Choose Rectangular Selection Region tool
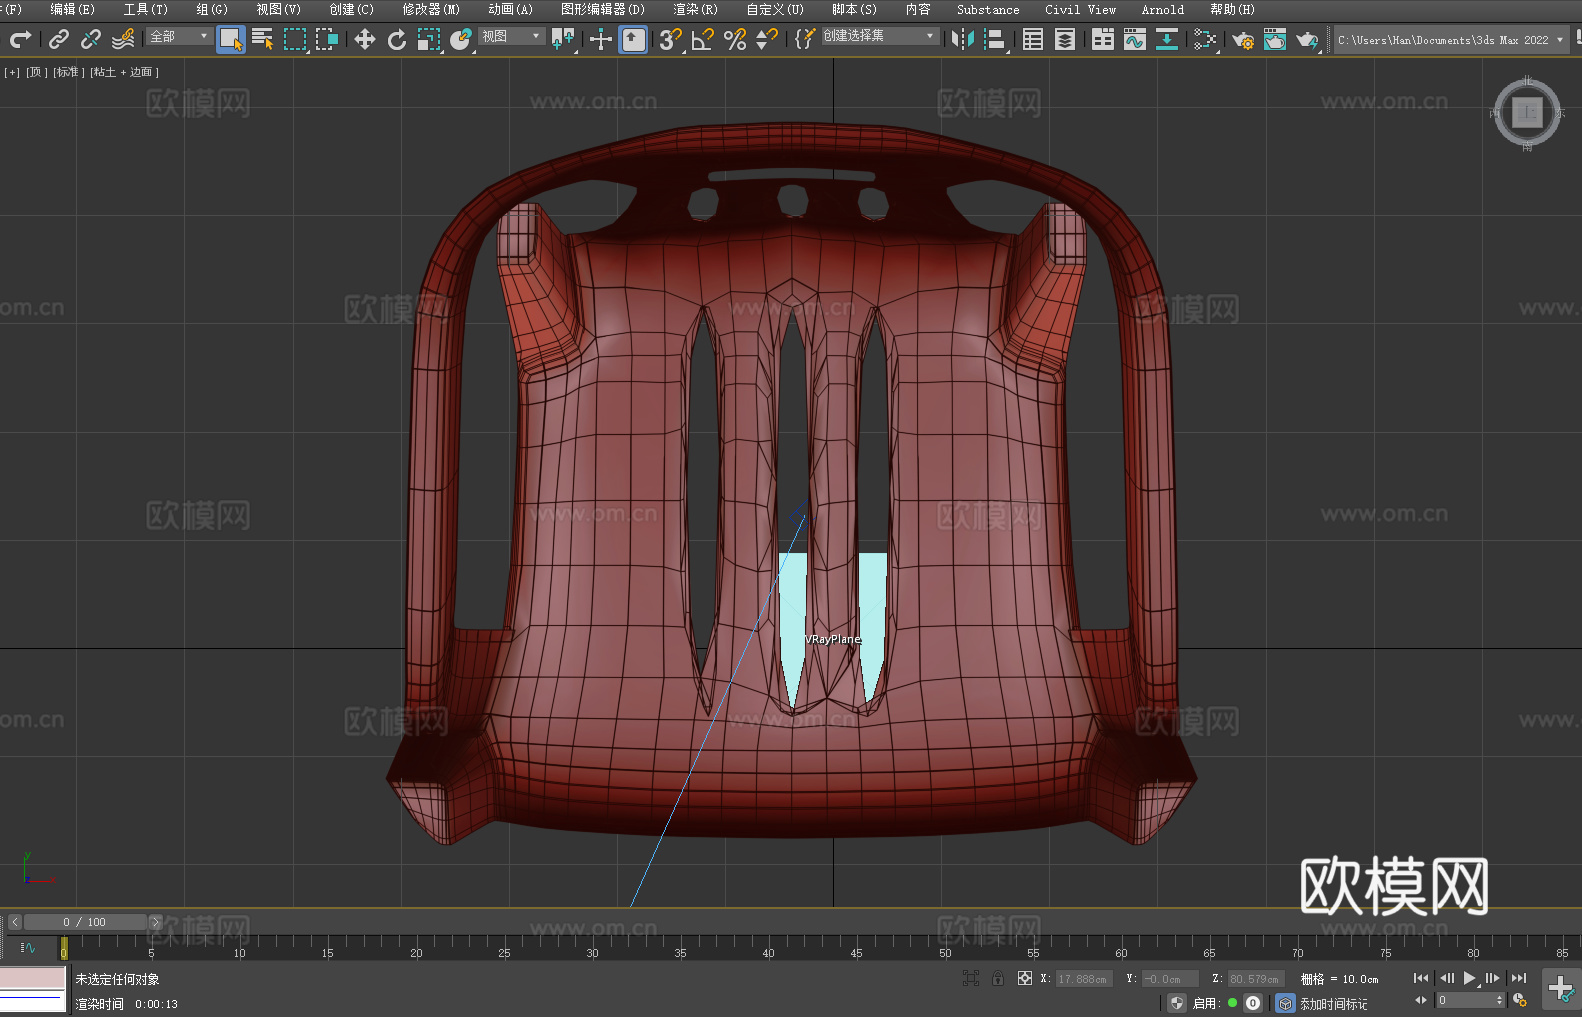The width and height of the screenshot is (1582, 1017). pos(295,39)
